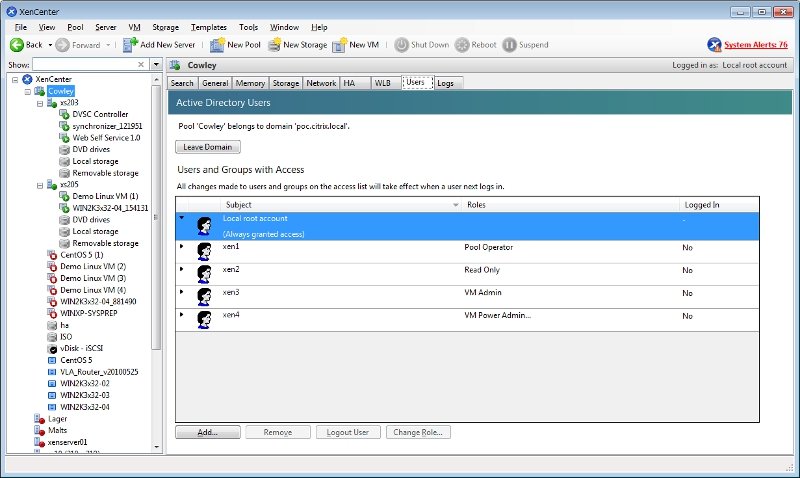Open the File menu
The width and height of the screenshot is (800, 478).
pos(20,27)
